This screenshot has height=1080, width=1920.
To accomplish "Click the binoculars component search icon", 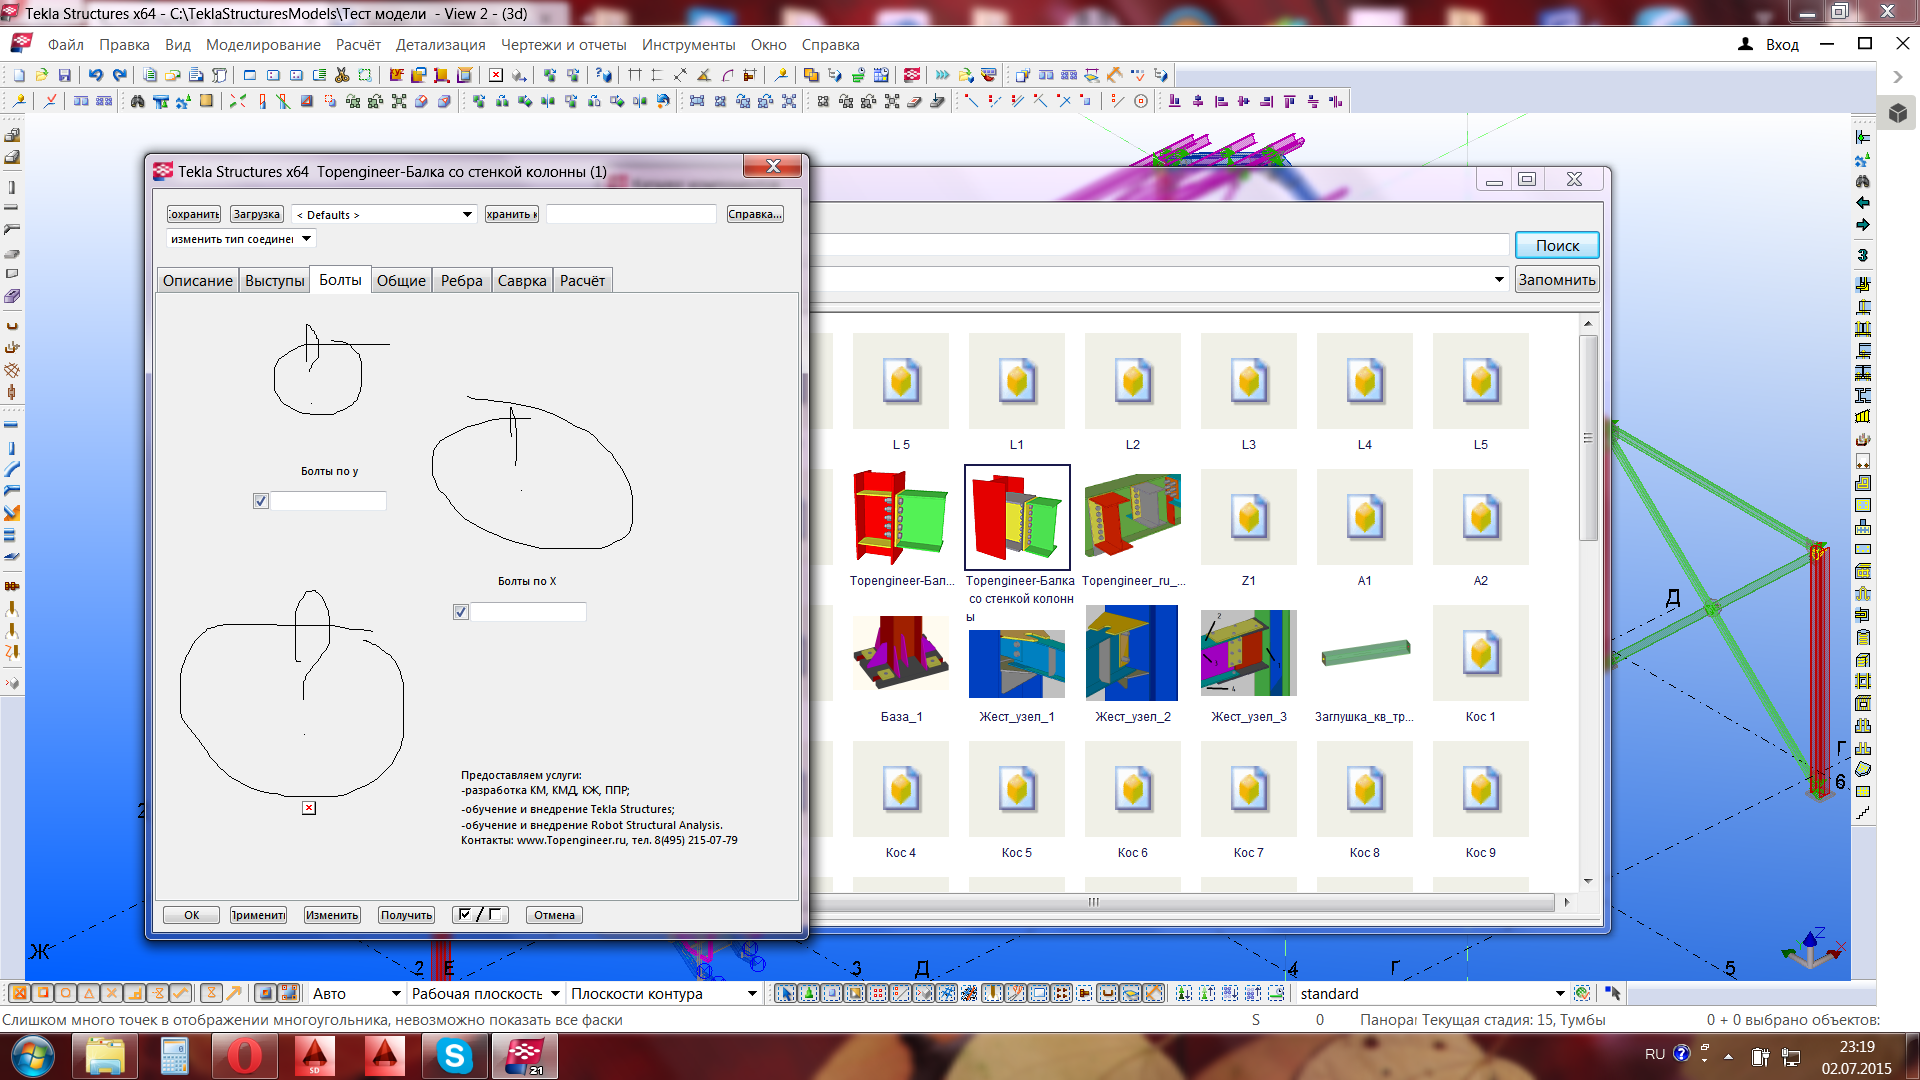I will [x=138, y=101].
